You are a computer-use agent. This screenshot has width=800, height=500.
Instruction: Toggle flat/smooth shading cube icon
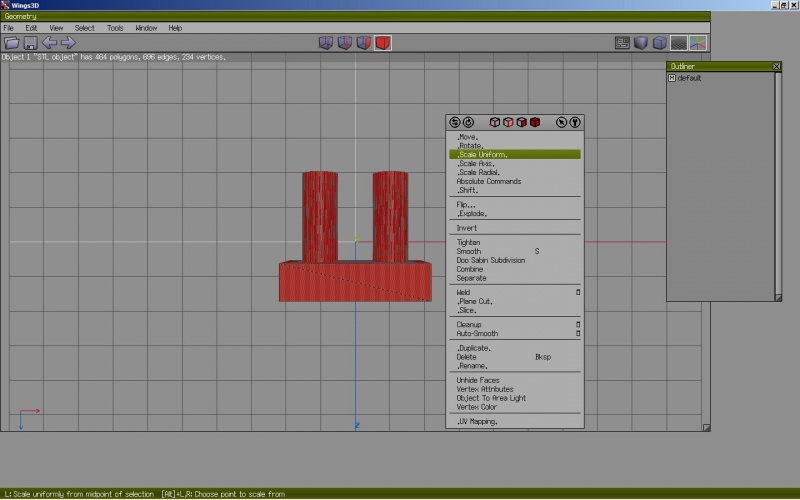click(x=641, y=43)
